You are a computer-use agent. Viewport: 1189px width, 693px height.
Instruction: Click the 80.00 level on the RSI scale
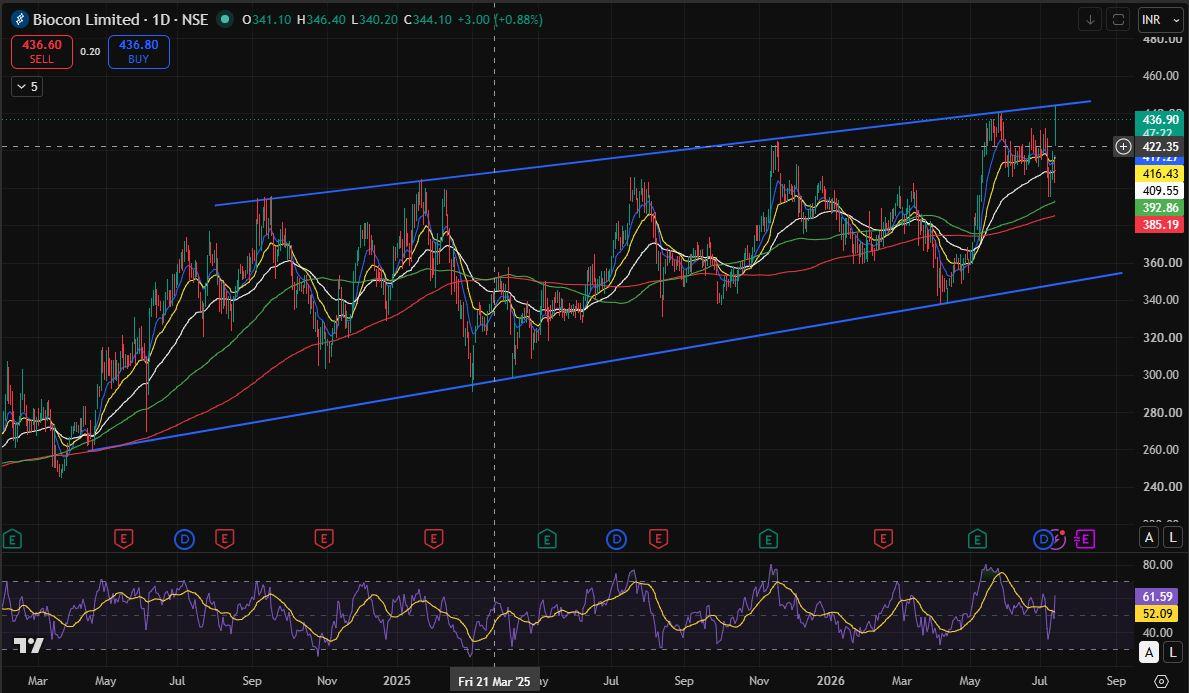pyautogui.click(x=1158, y=565)
